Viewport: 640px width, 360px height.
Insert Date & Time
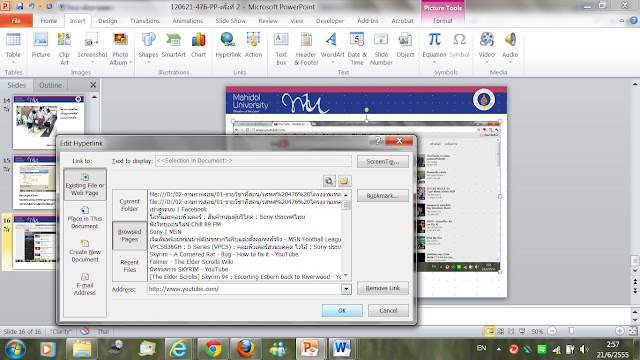coord(357,49)
